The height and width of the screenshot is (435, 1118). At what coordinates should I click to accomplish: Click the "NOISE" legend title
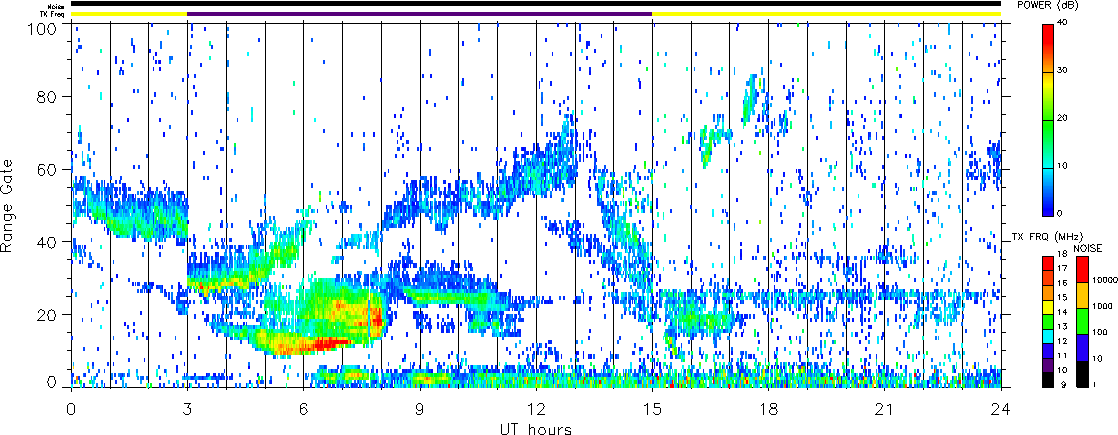tap(1087, 248)
